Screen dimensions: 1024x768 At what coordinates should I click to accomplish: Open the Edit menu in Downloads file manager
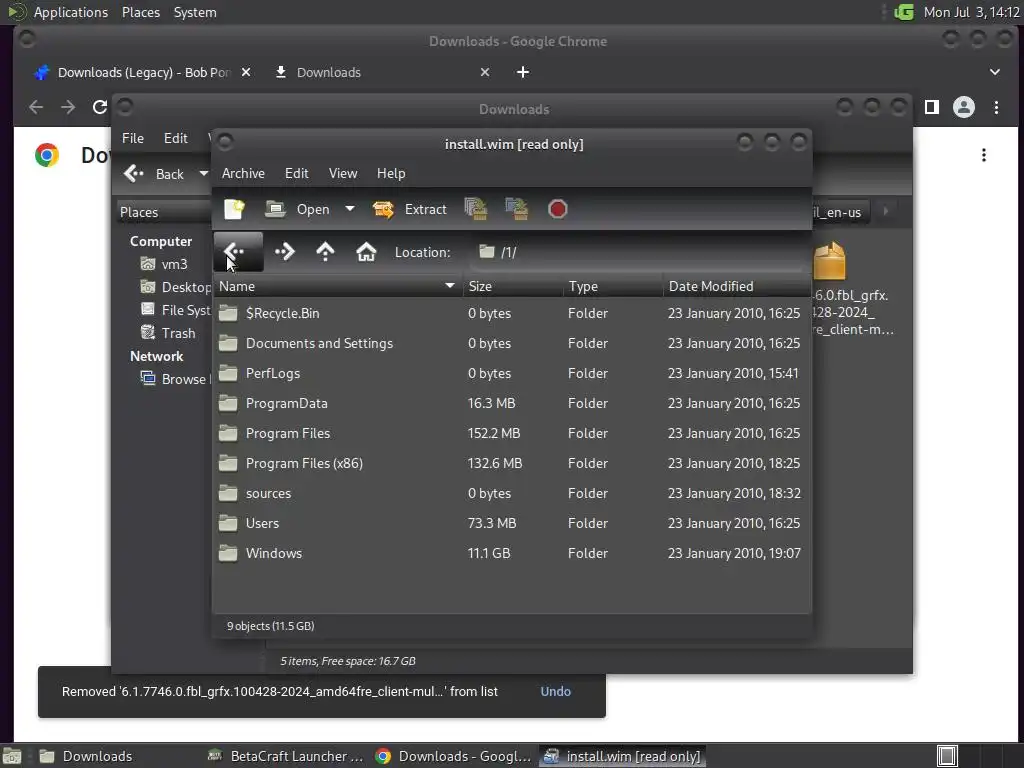click(x=175, y=138)
